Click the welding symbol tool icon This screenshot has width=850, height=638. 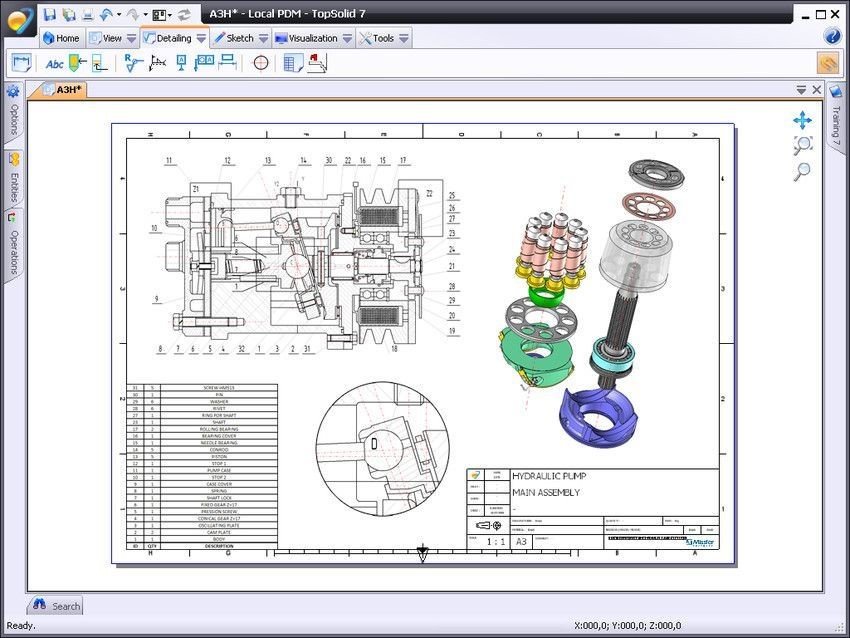click(158, 63)
